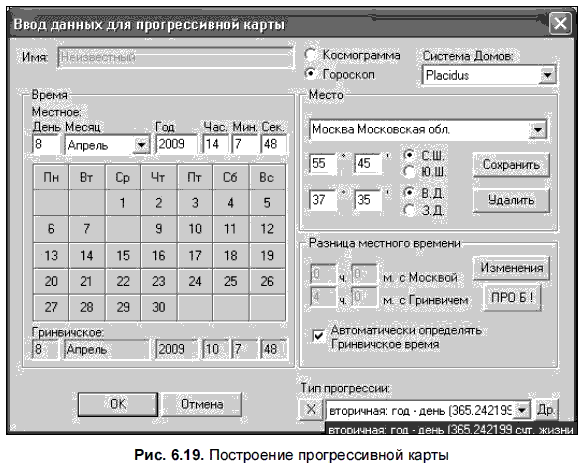Click the Изменения button
The height and width of the screenshot is (469, 586).
[x=511, y=268]
